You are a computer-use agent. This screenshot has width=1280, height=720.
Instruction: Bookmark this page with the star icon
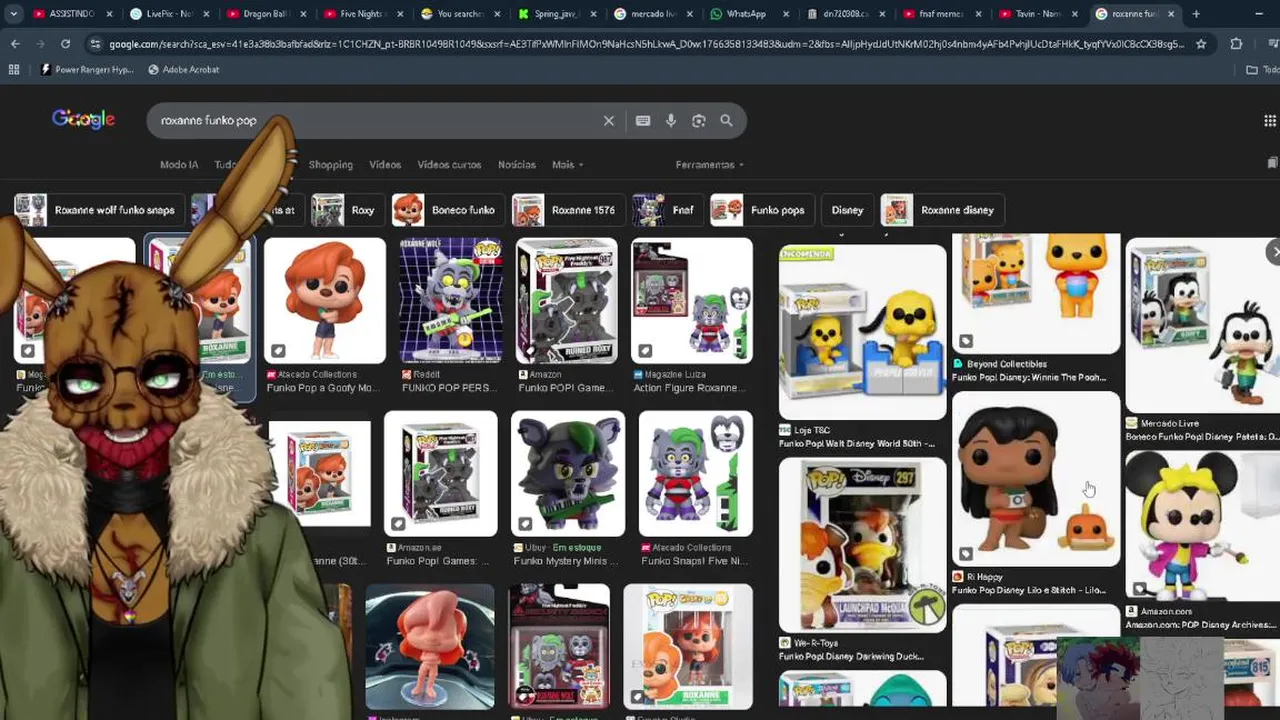click(x=1201, y=44)
